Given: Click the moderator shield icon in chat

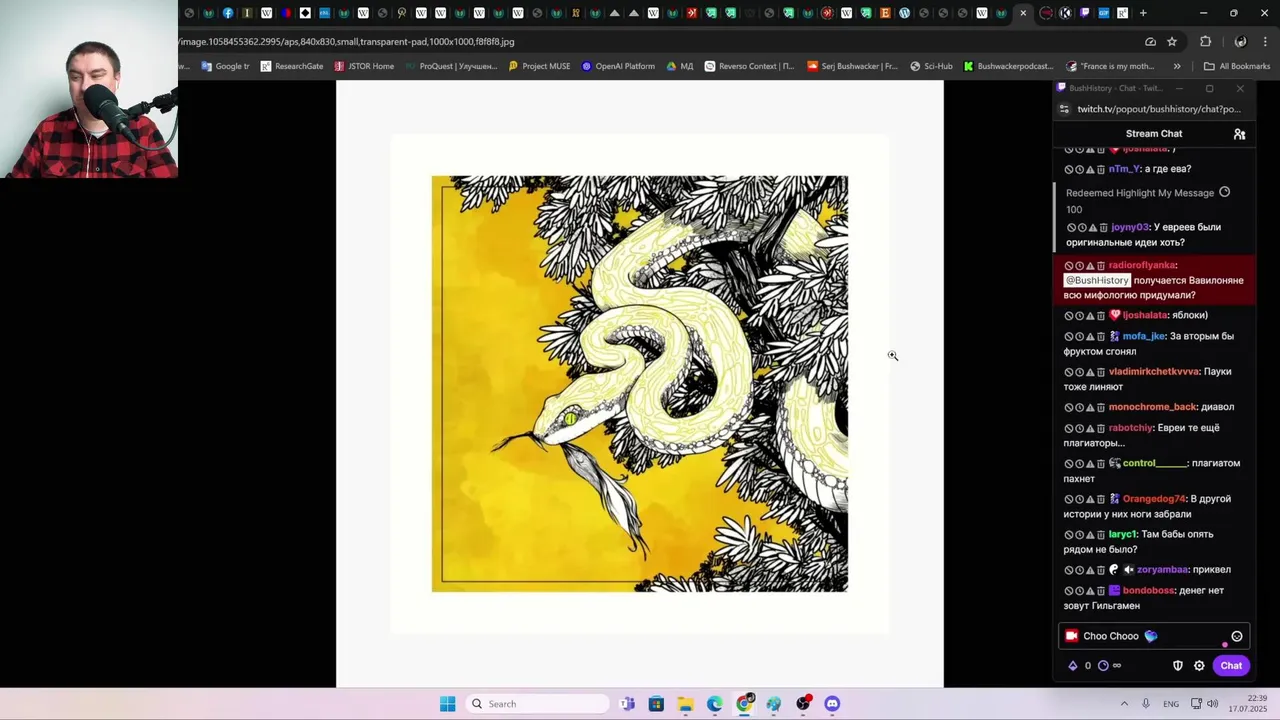Looking at the screenshot, I should point(1178,666).
